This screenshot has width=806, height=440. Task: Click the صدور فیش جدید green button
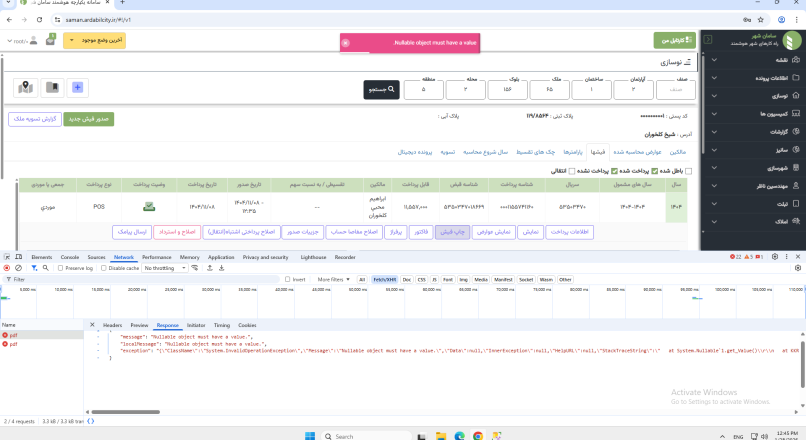[x=88, y=119]
